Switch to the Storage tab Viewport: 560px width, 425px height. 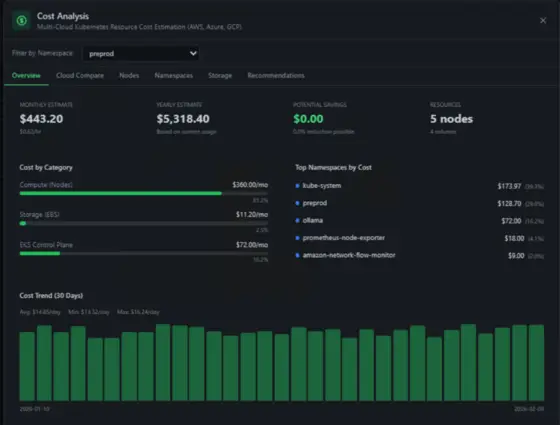pyautogui.click(x=220, y=75)
